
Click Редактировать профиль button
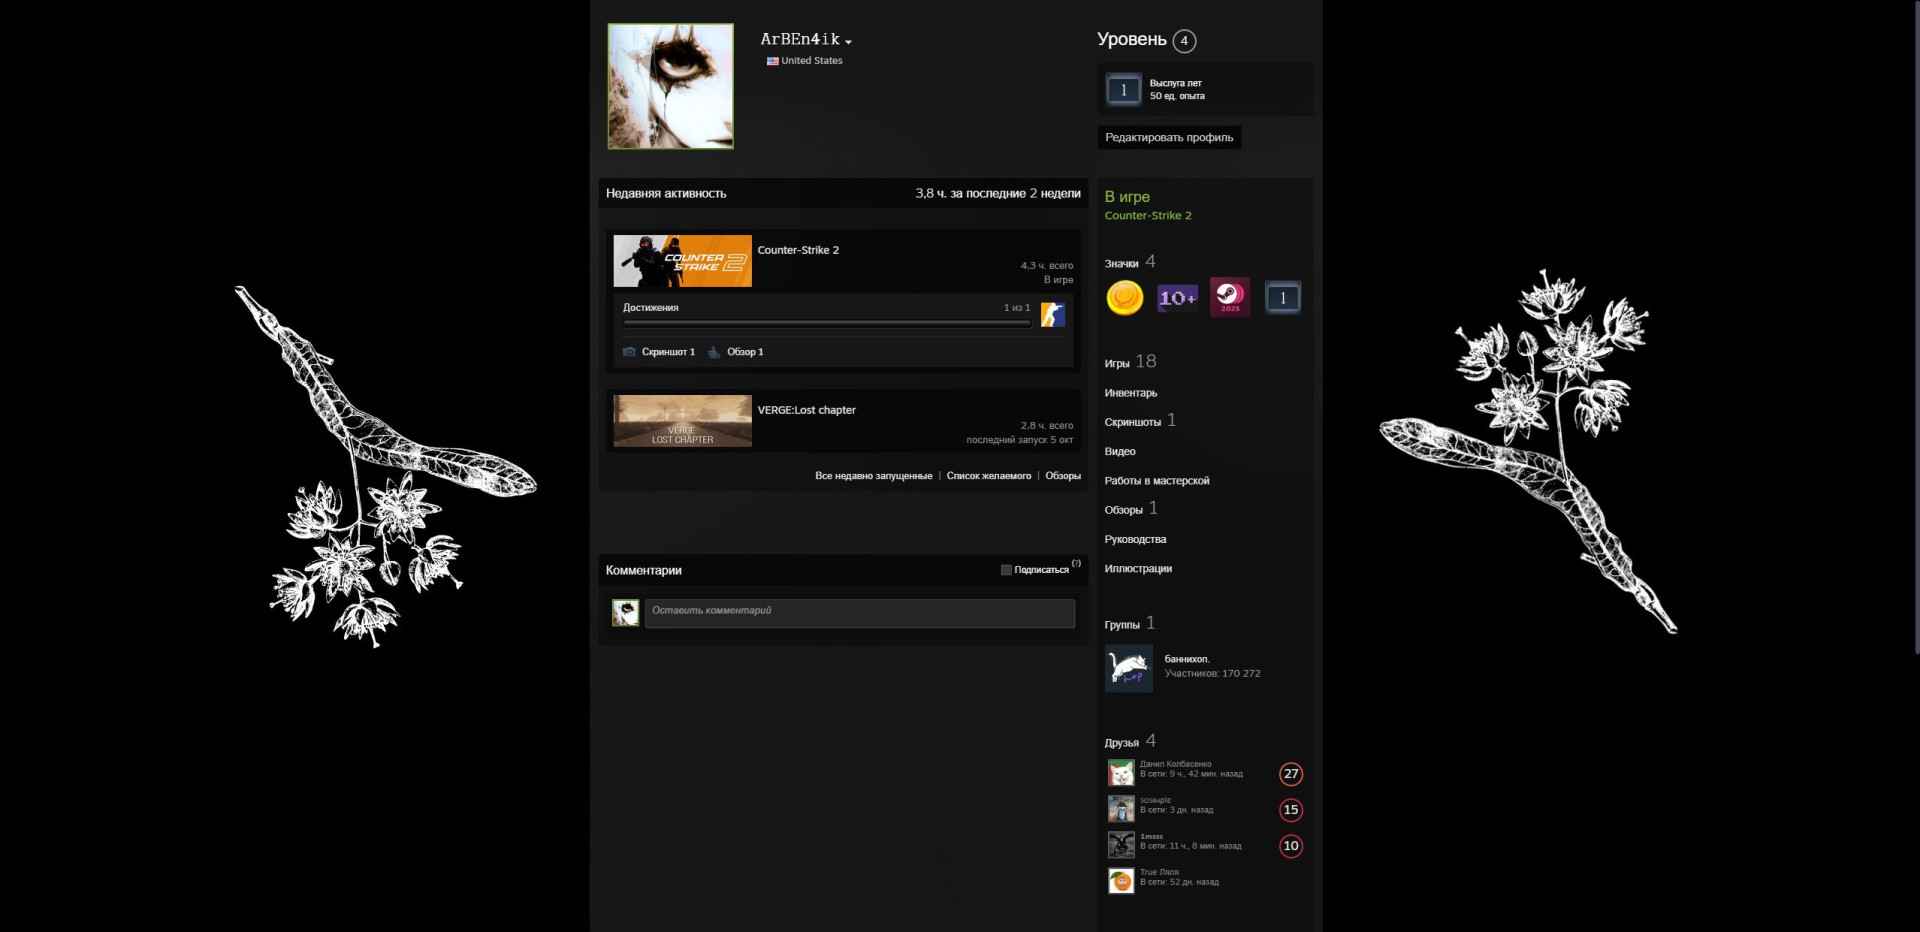point(1169,137)
